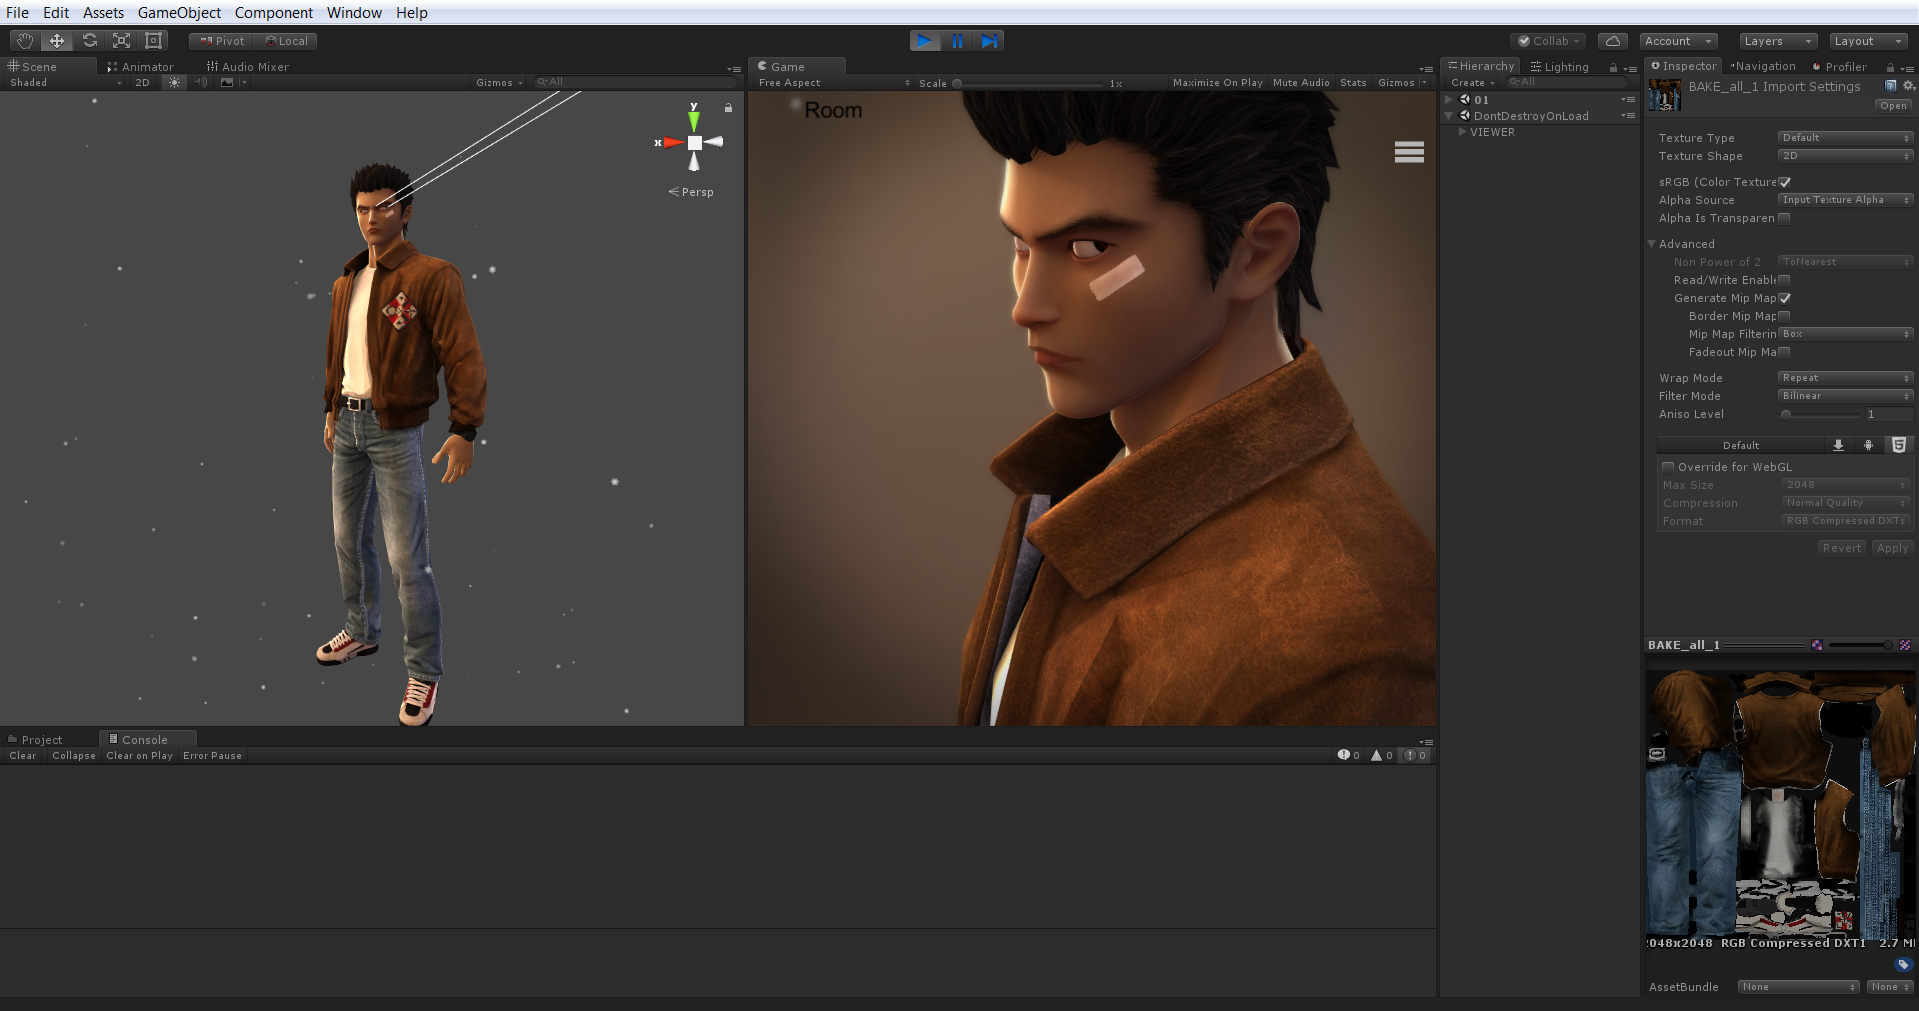
Task: Click the preview mip checker icon
Action: [x=1905, y=645]
